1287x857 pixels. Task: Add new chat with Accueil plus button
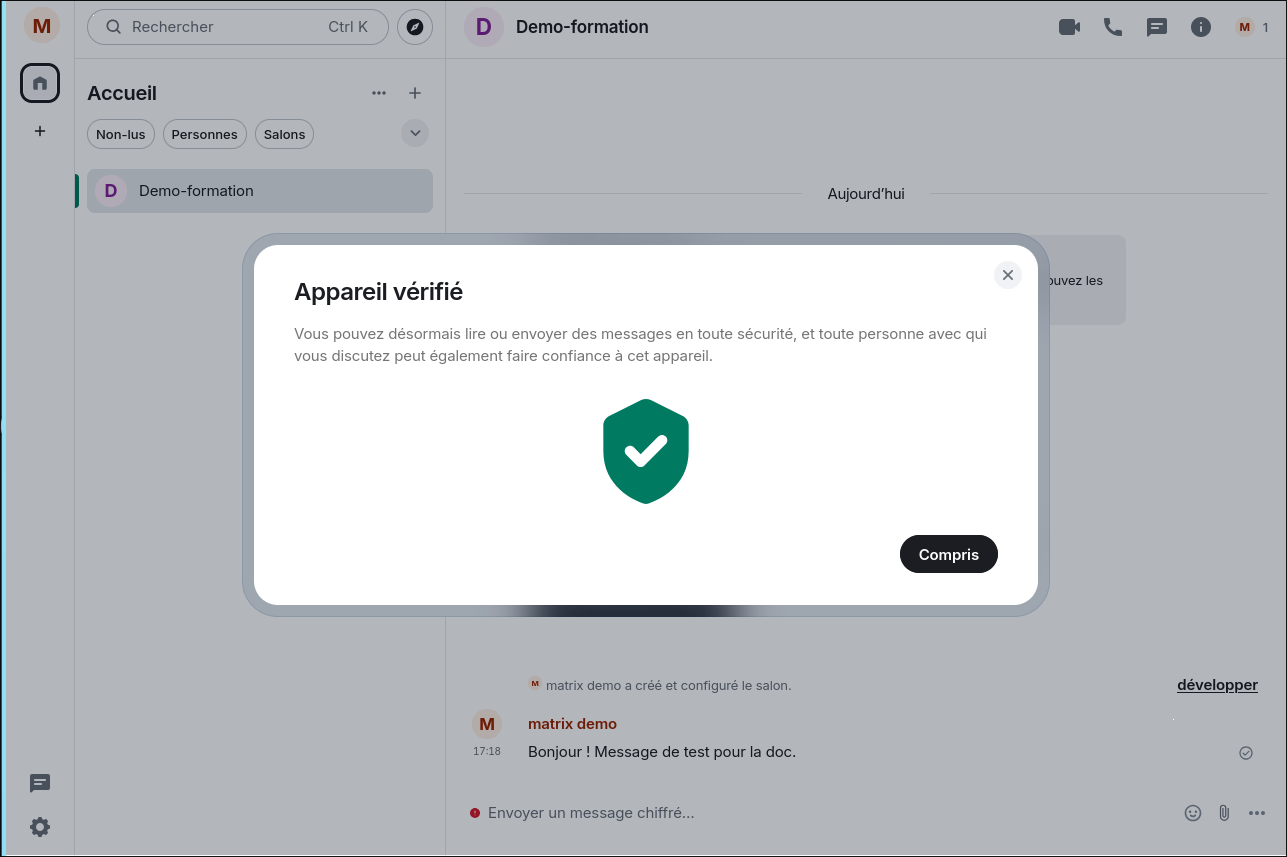point(415,93)
